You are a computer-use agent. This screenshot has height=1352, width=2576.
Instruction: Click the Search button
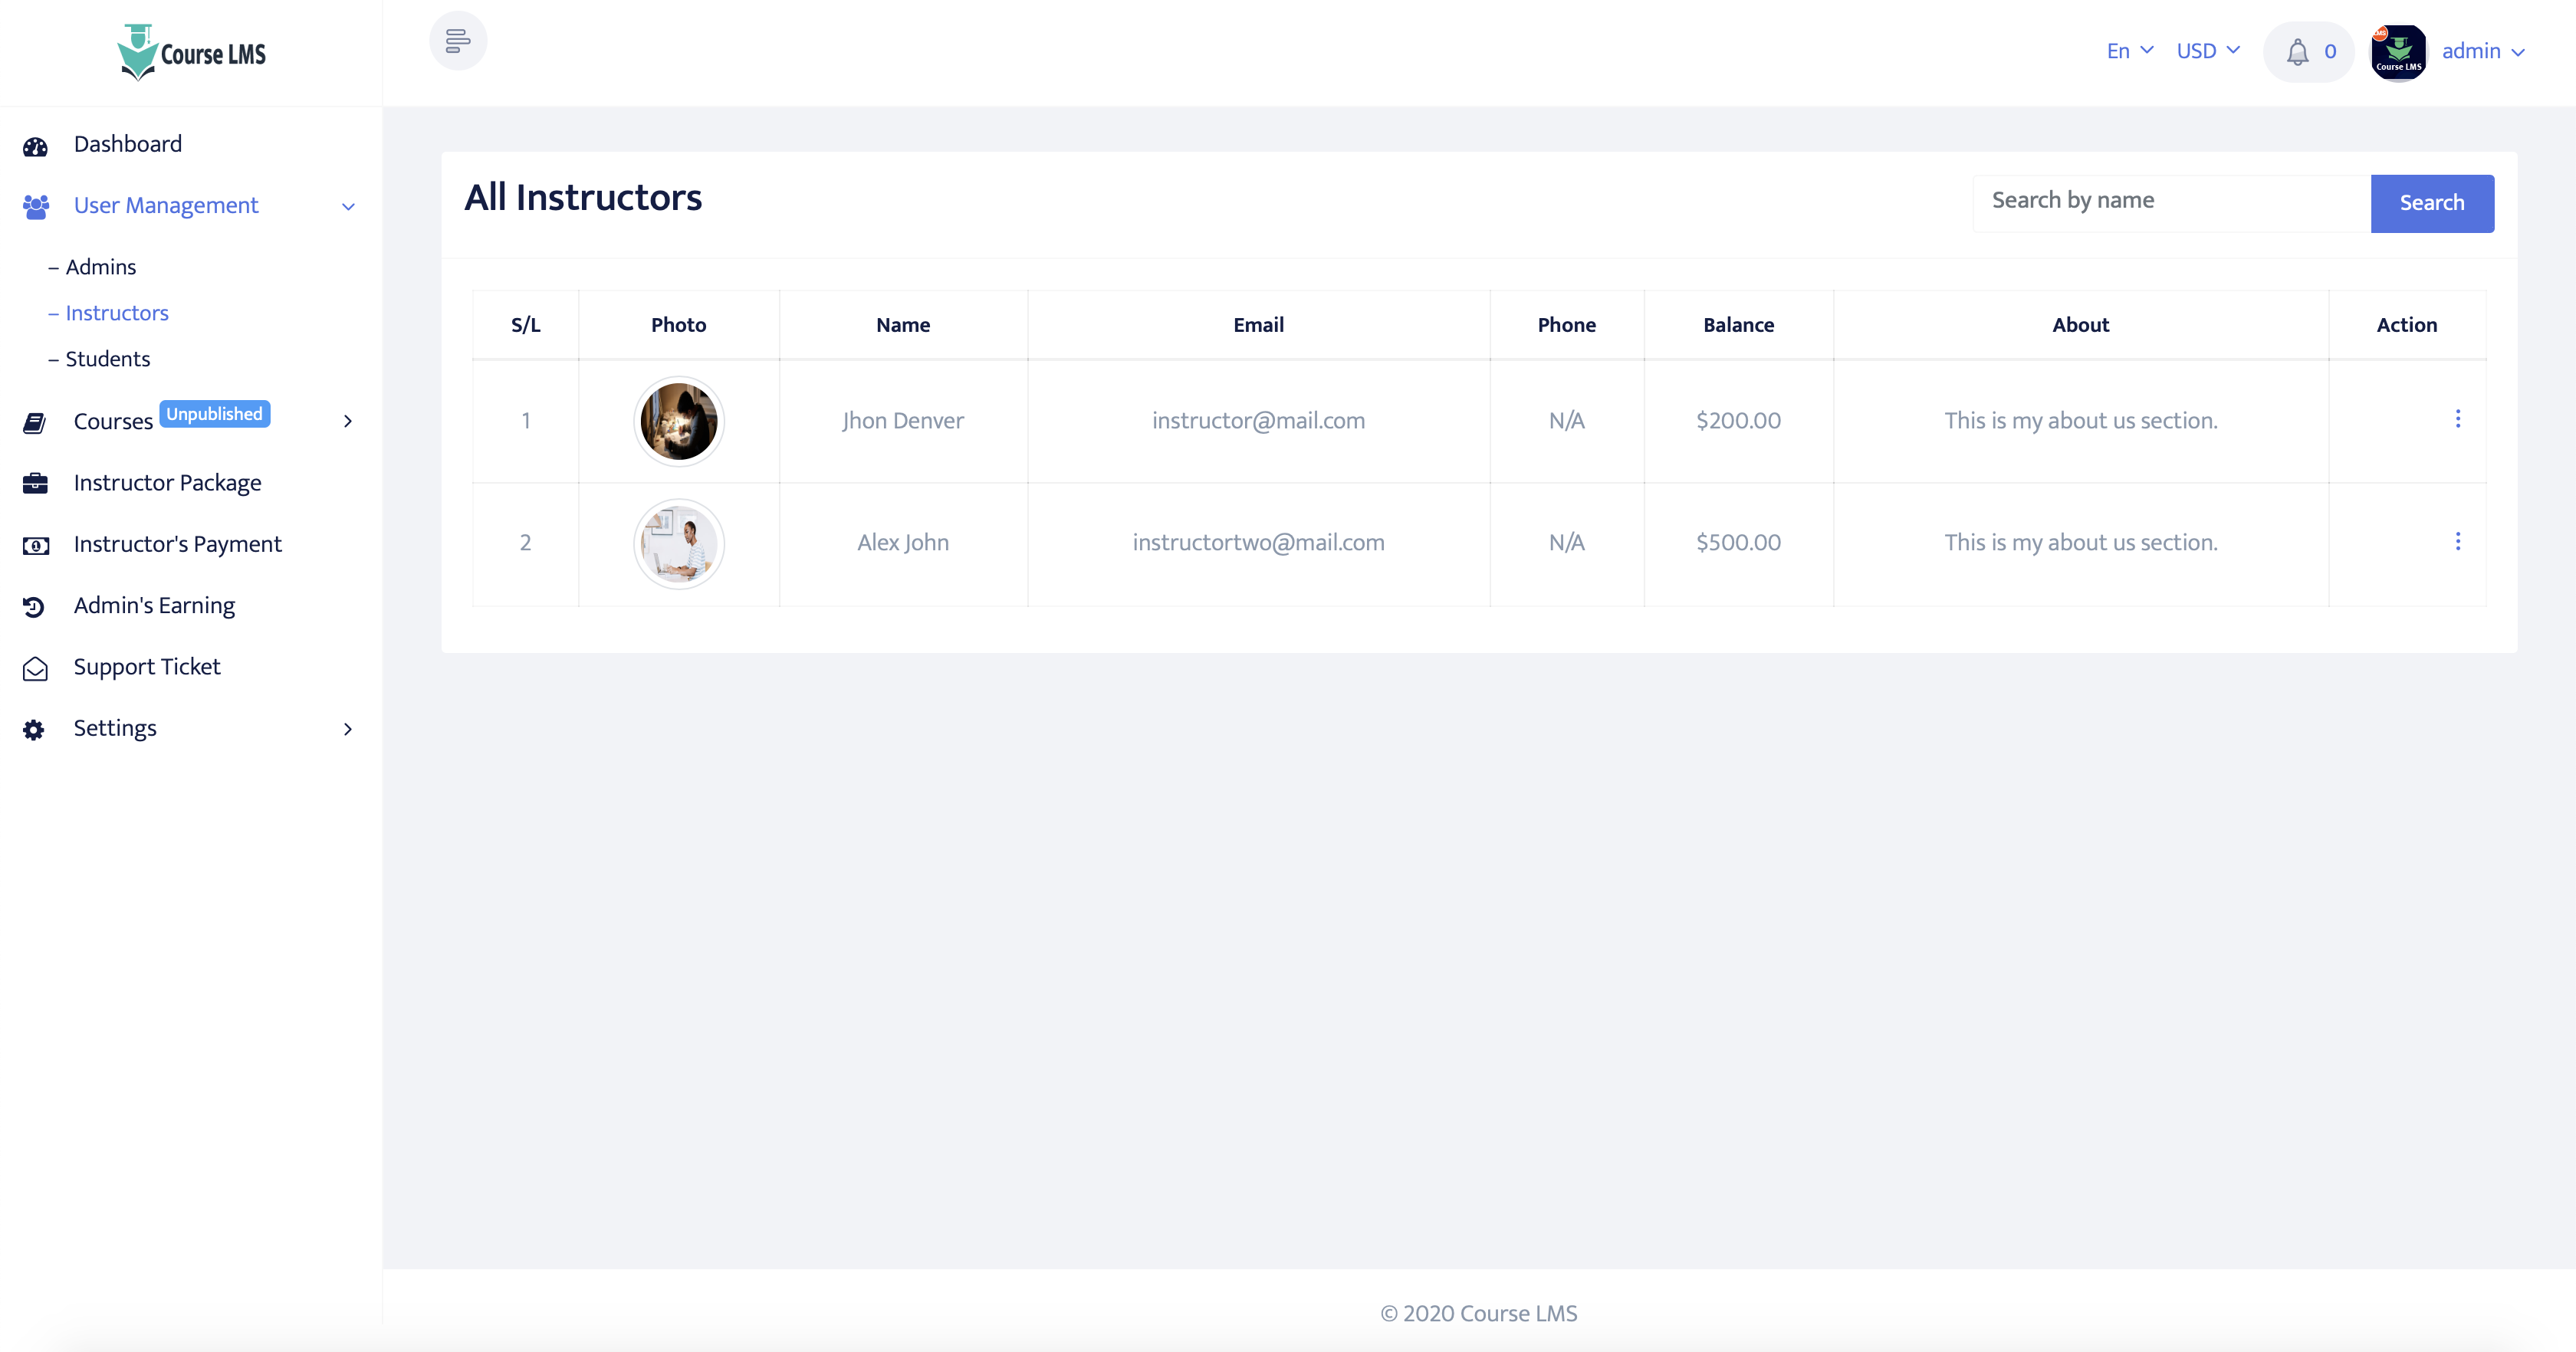click(x=2432, y=202)
